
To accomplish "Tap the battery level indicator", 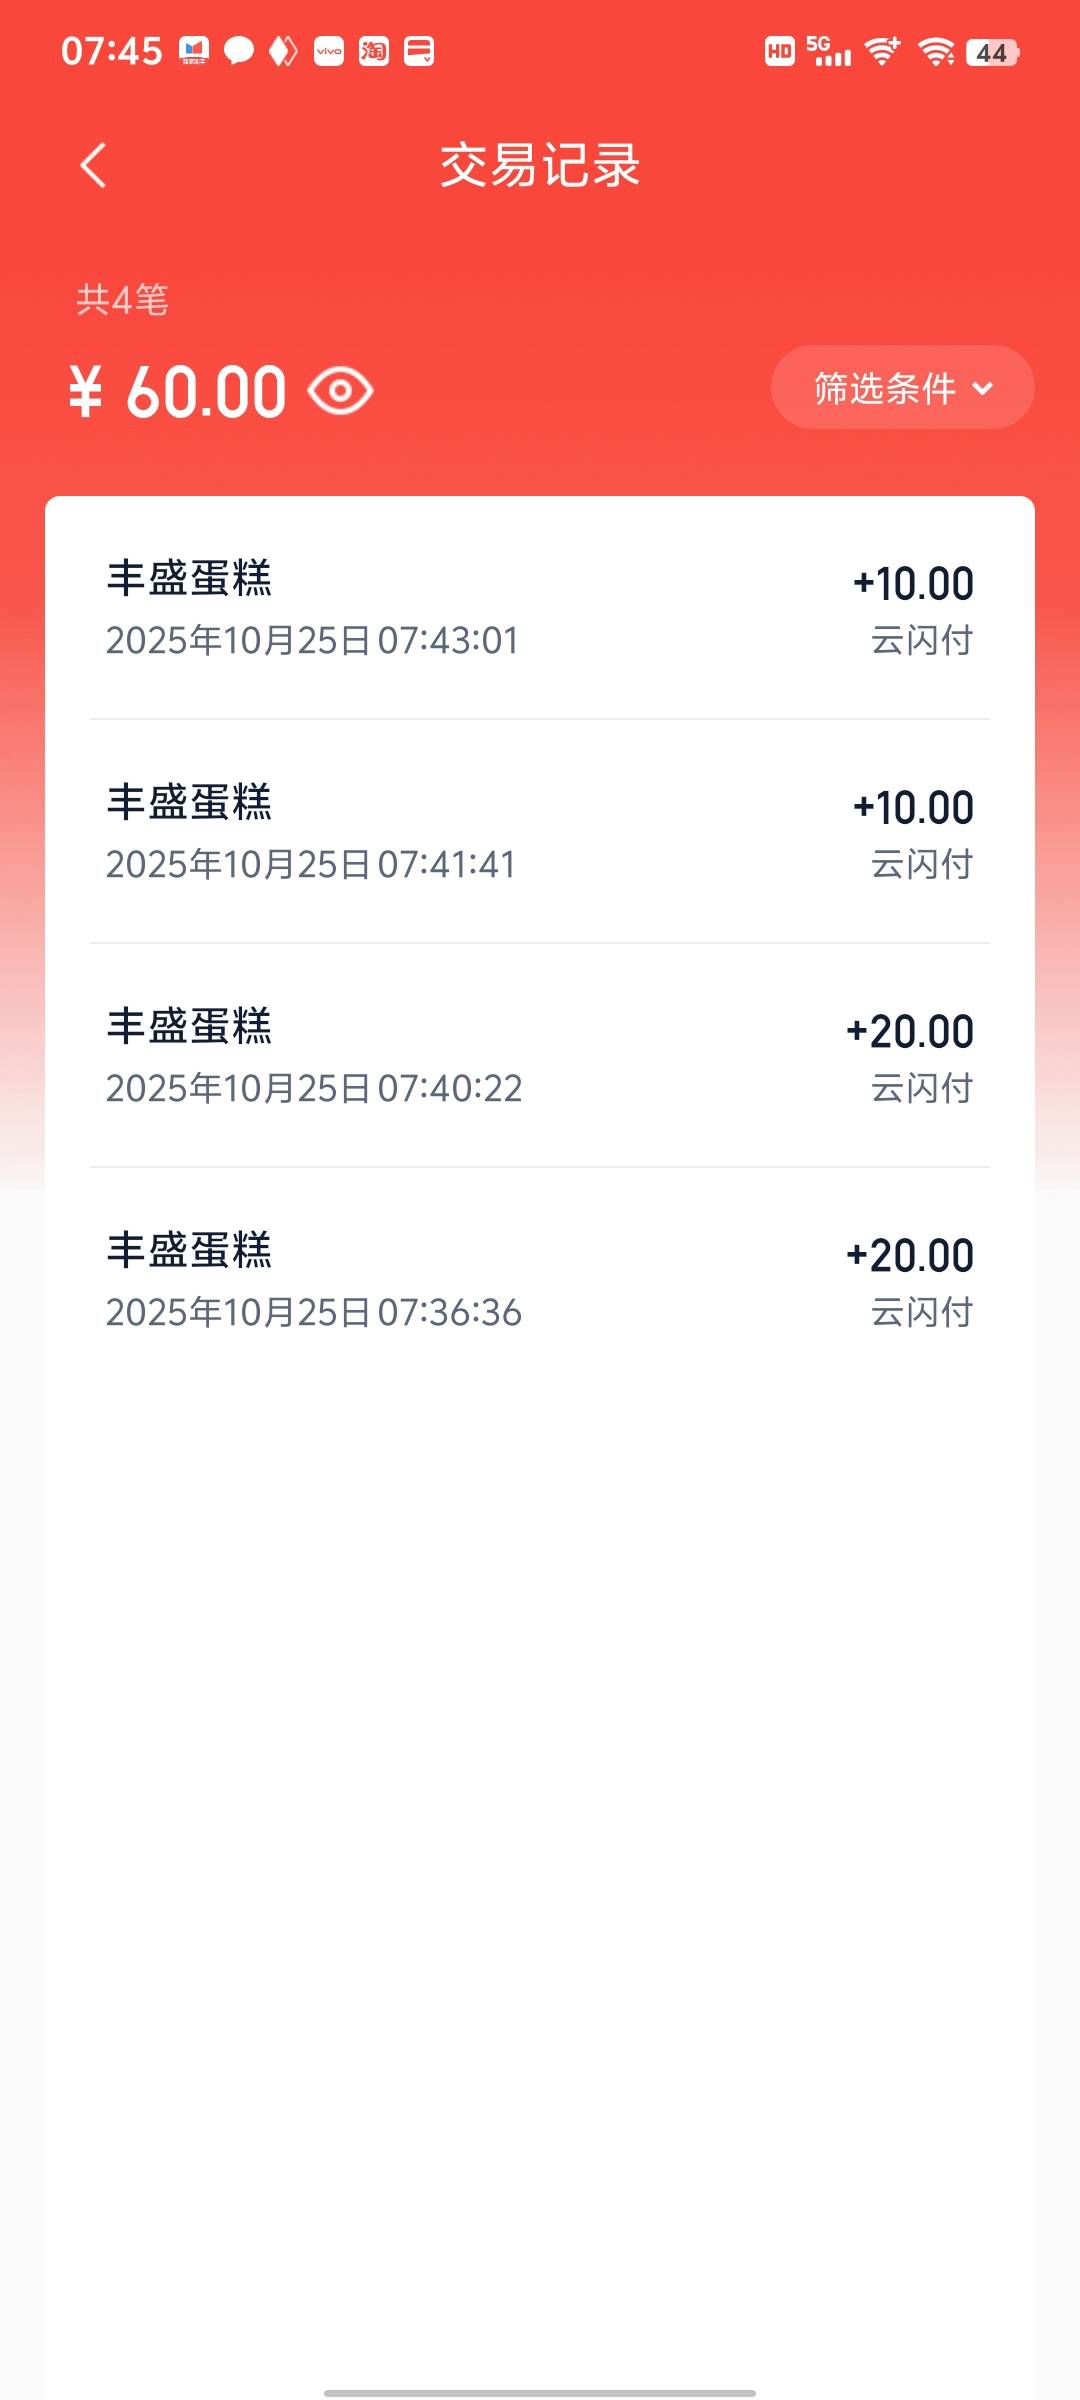I will click(992, 52).
